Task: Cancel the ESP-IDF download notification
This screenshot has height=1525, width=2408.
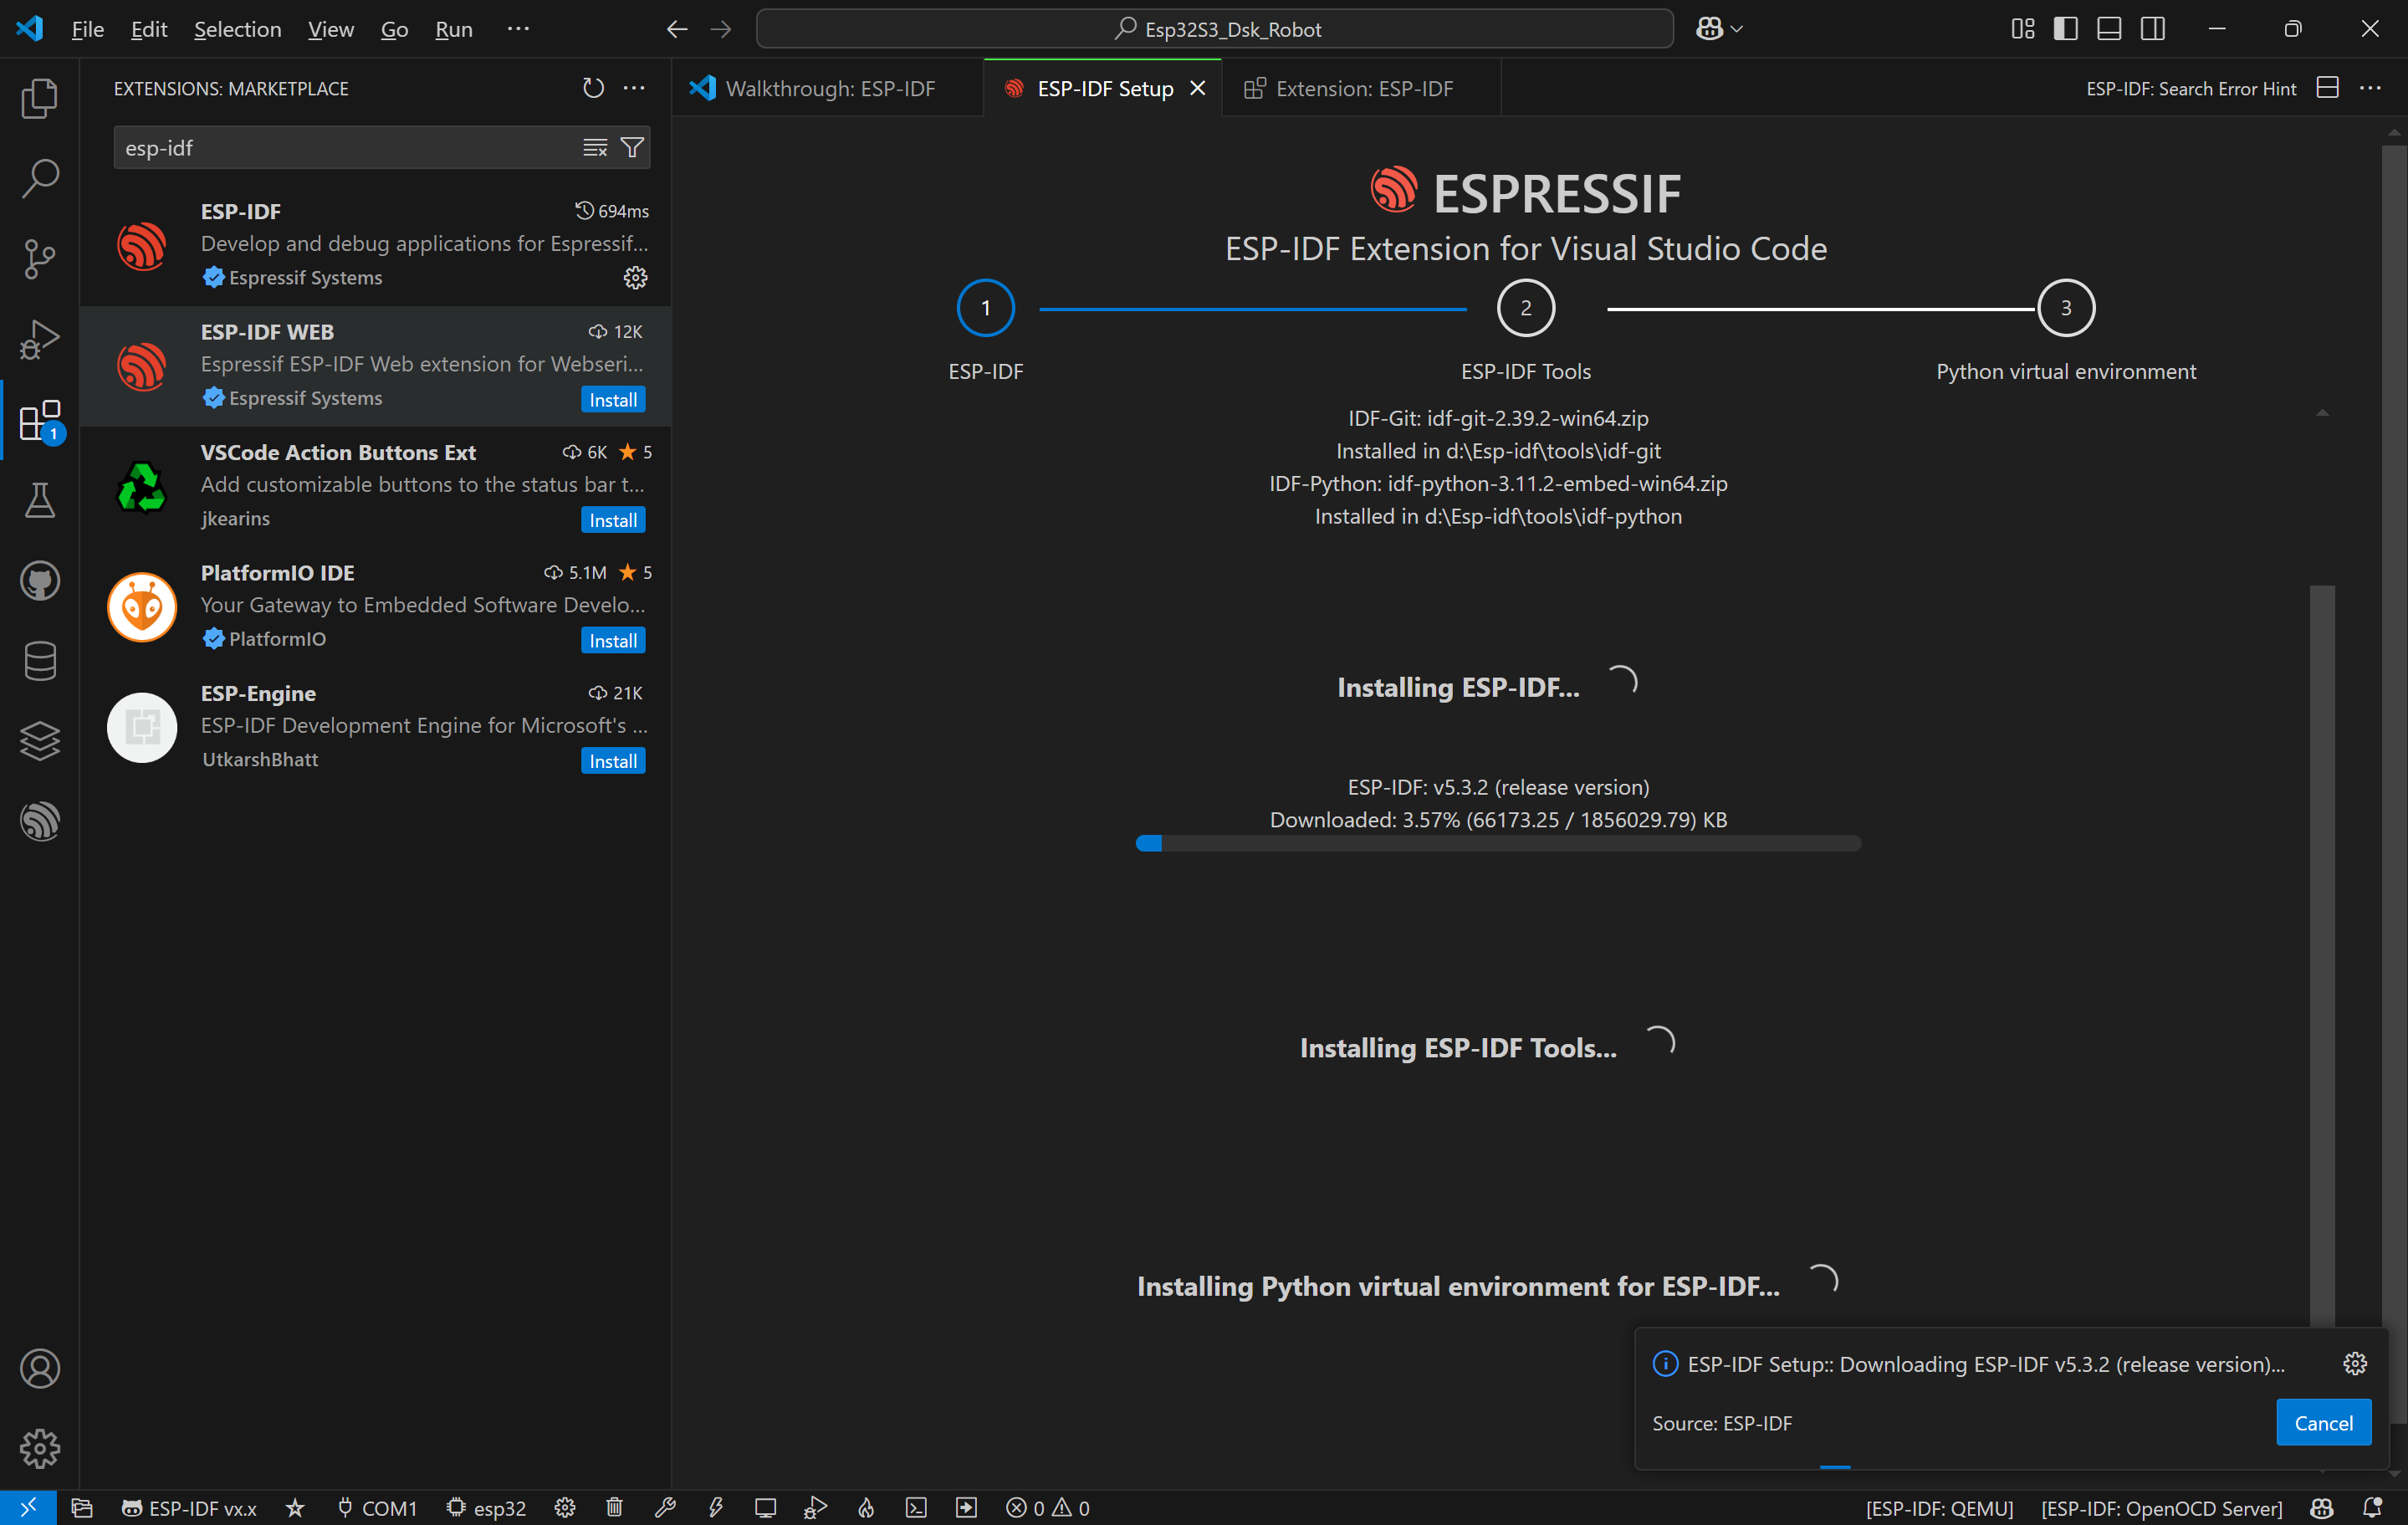Action: 2323,1422
